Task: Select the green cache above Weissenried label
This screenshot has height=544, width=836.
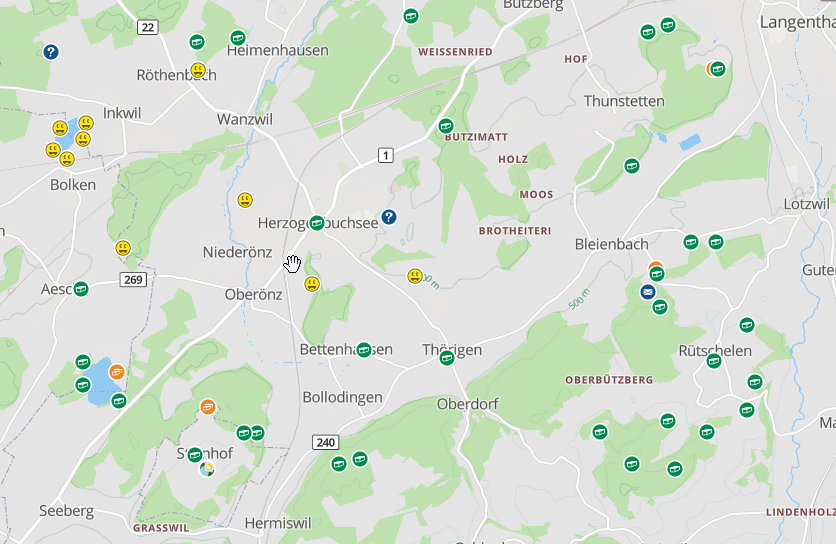Action: pyautogui.click(x=411, y=16)
